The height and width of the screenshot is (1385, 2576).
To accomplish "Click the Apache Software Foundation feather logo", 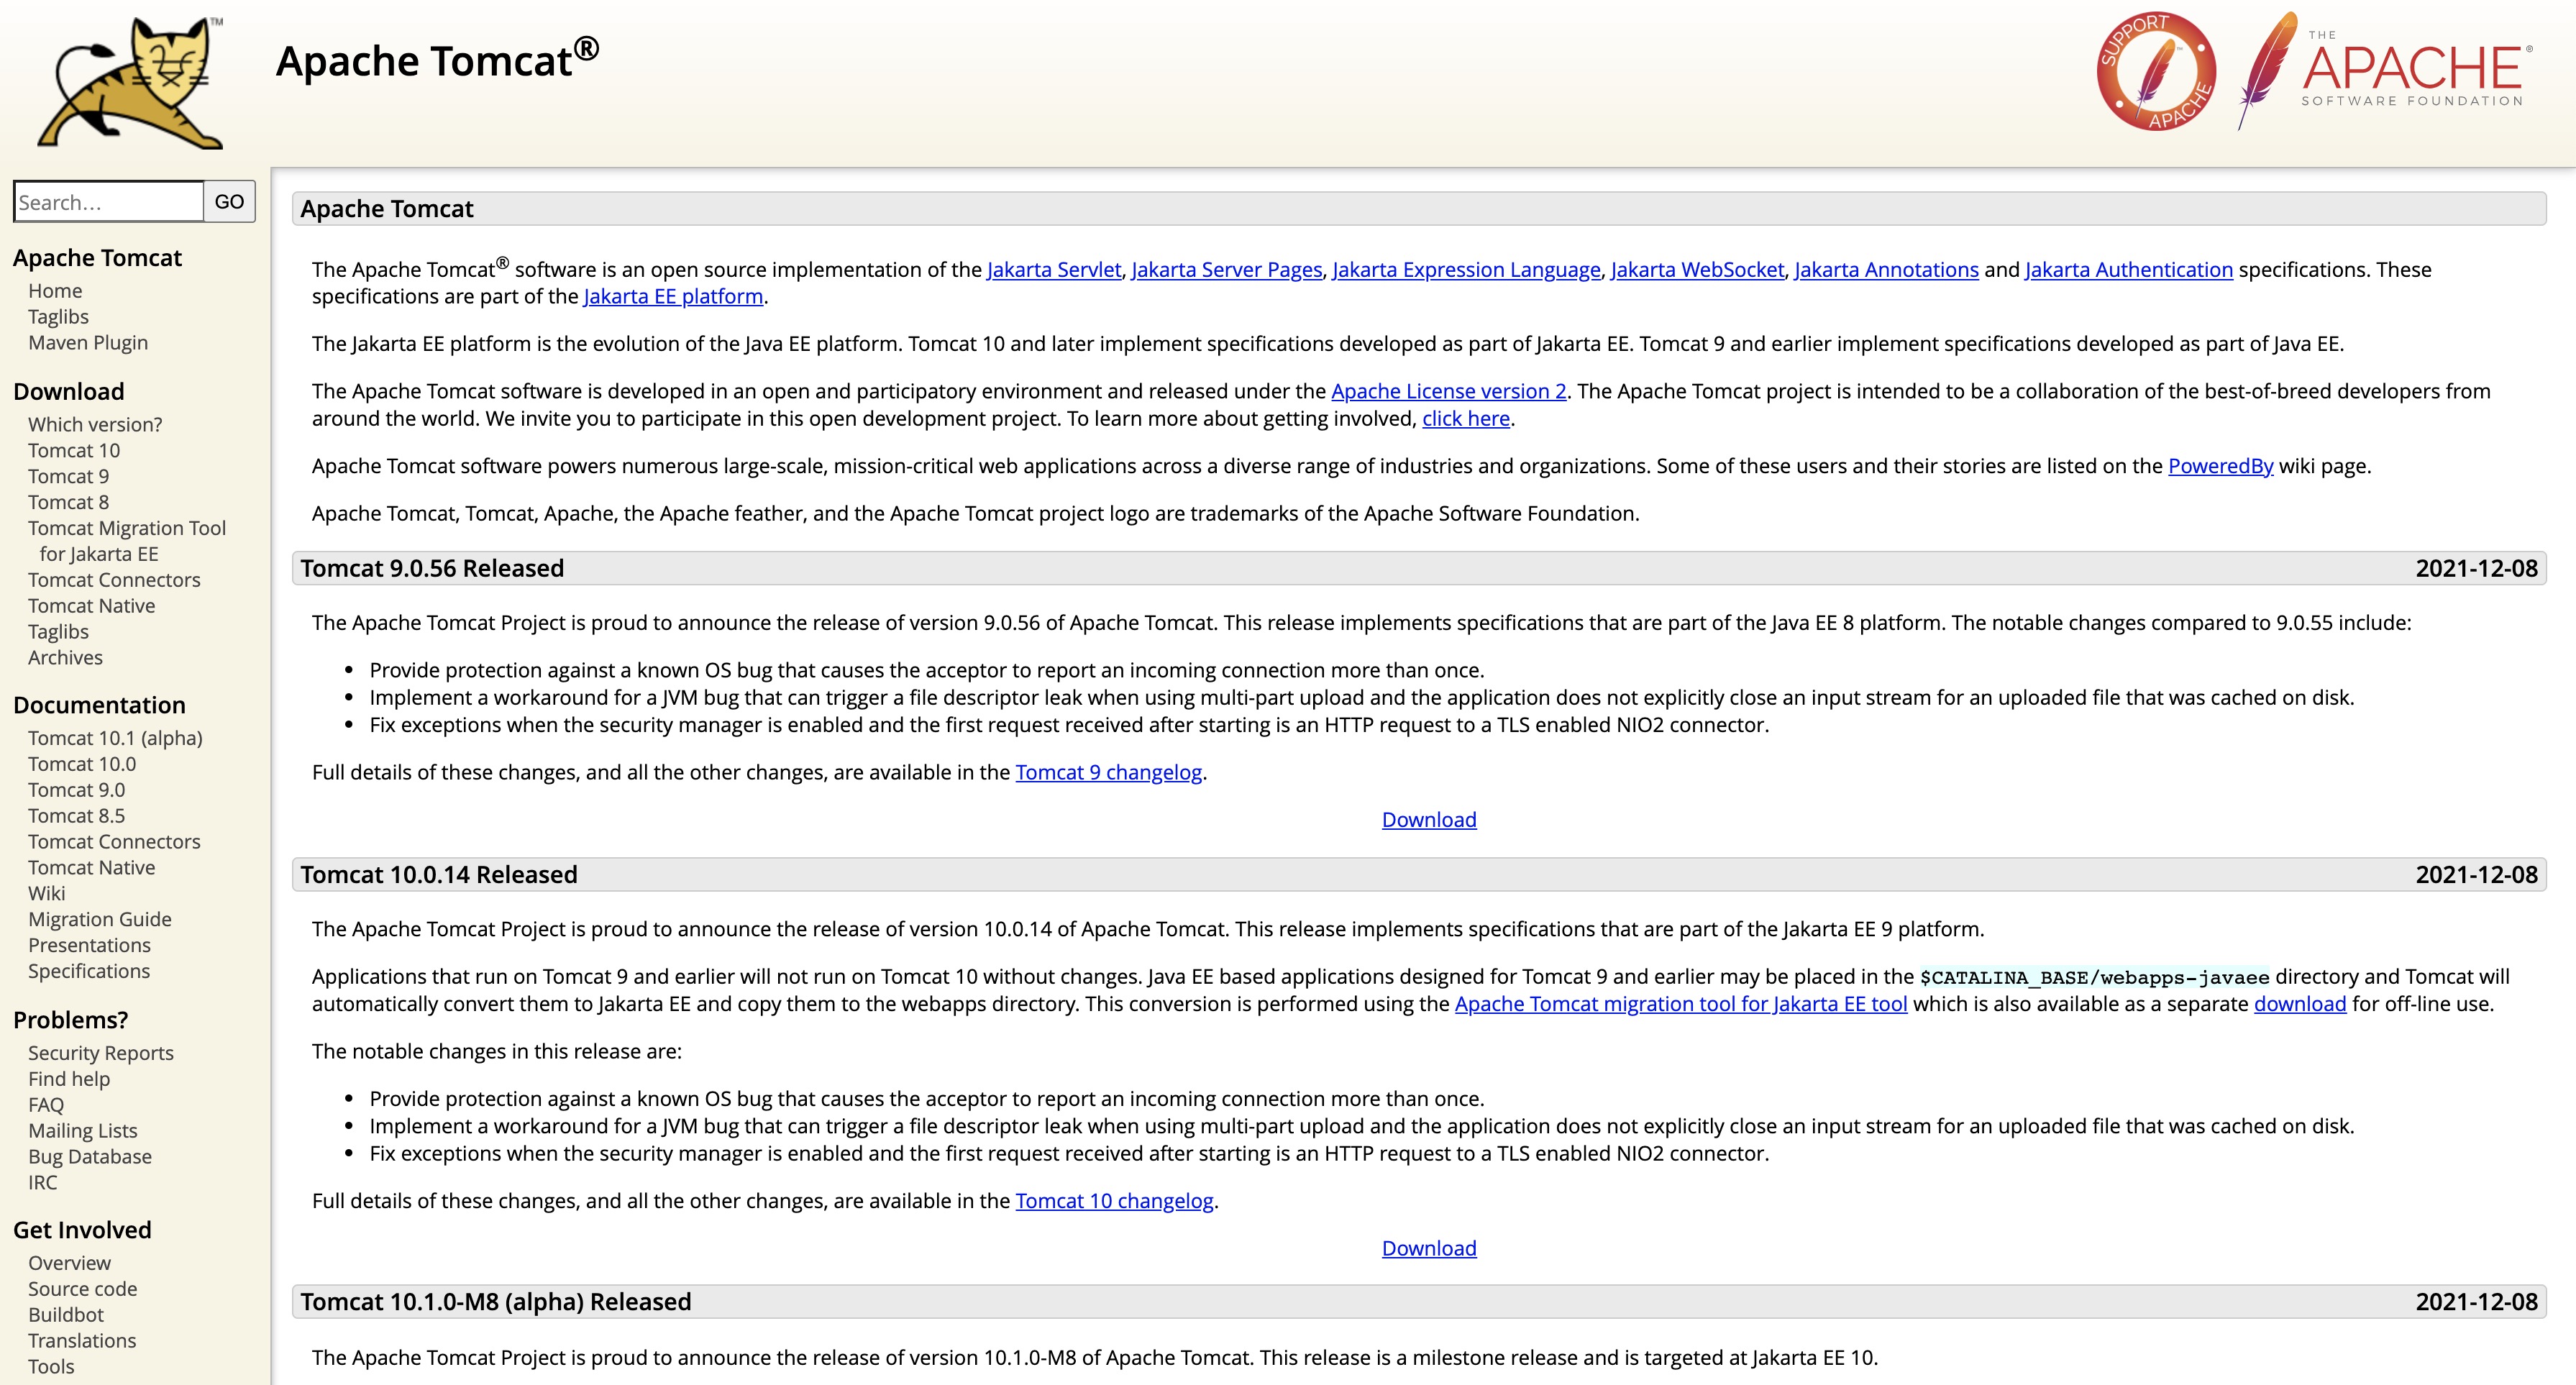I will (x=2385, y=70).
